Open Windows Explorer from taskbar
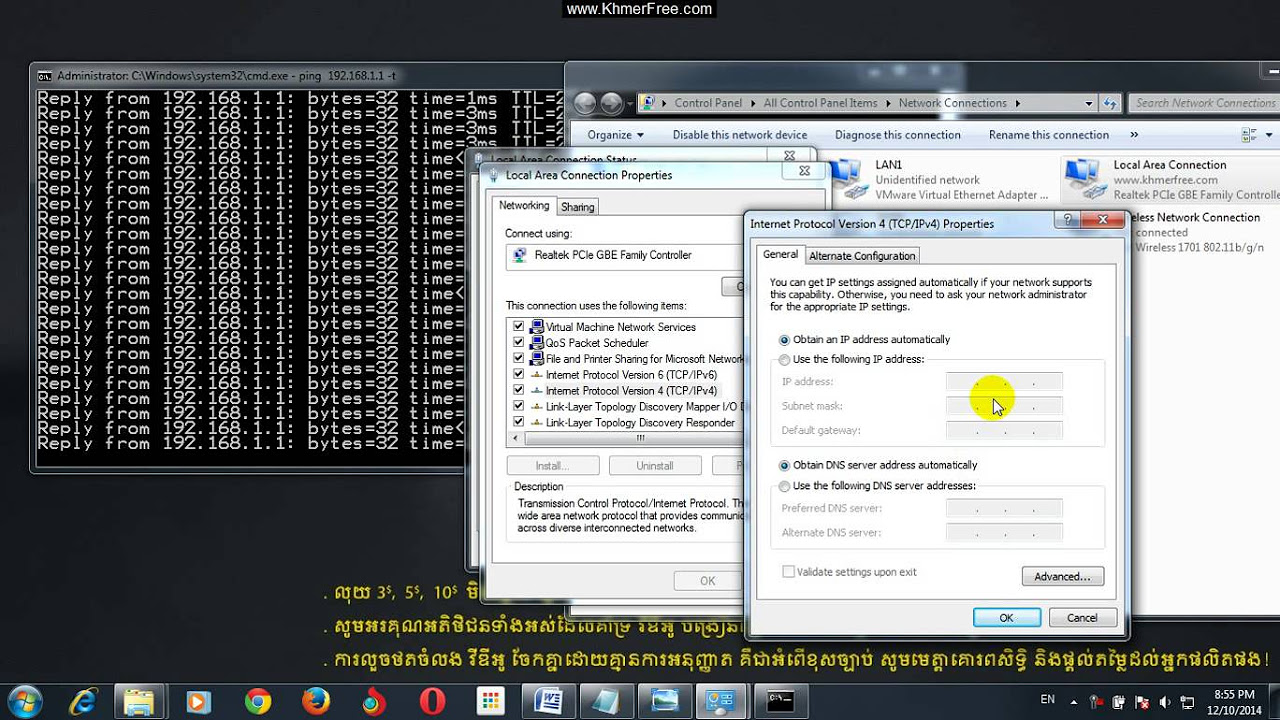The height and width of the screenshot is (720, 1280). (139, 702)
